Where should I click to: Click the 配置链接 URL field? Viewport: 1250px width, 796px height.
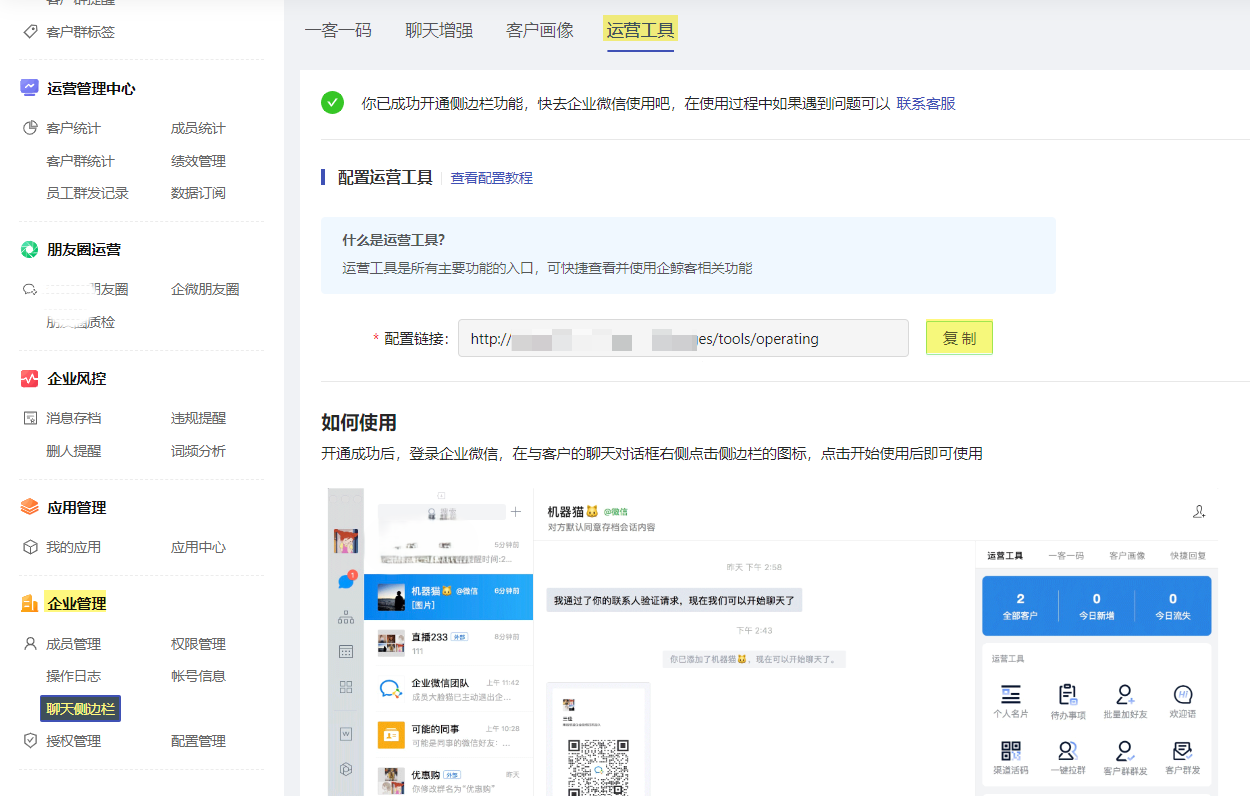pyautogui.click(x=683, y=338)
